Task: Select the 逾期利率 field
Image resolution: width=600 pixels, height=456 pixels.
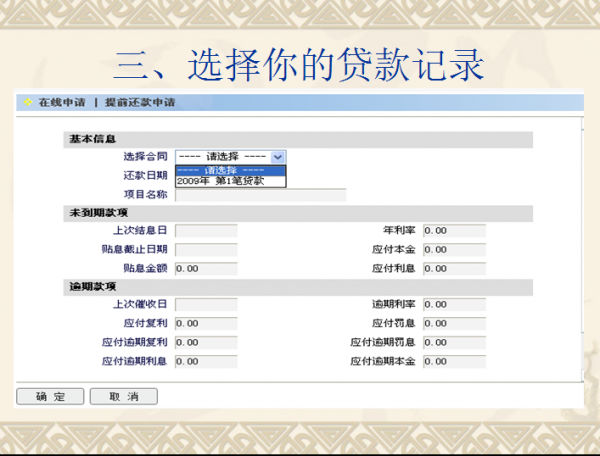Action: [454, 305]
